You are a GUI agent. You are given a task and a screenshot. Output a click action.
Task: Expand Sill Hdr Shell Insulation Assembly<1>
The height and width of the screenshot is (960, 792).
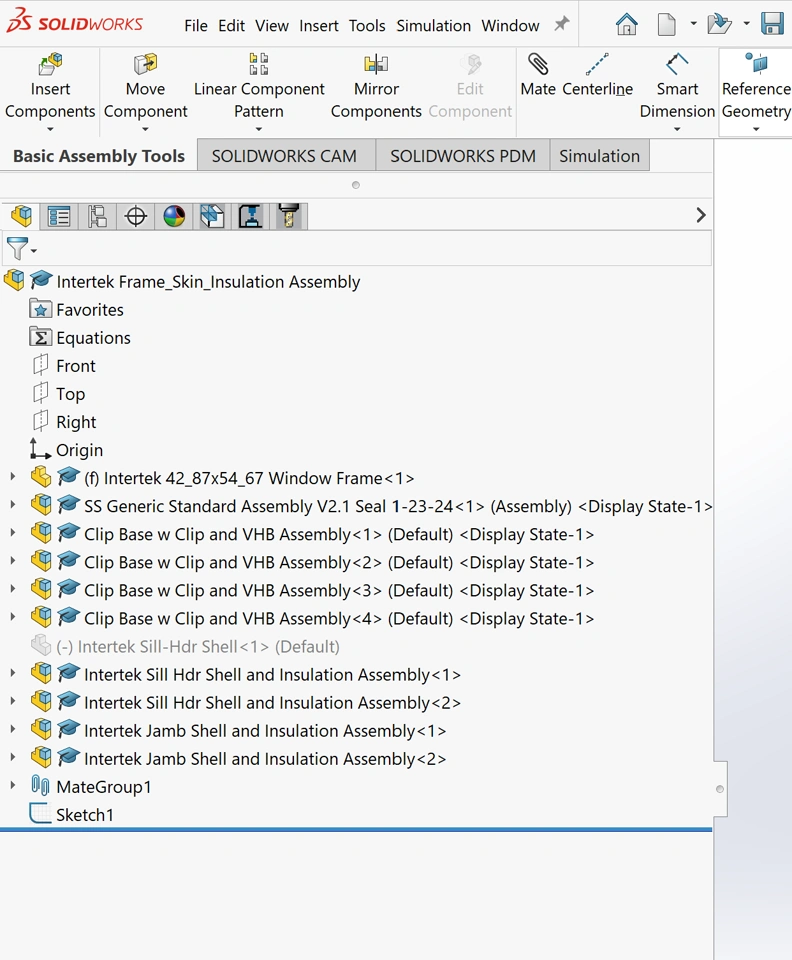click(x=12, y=673)
